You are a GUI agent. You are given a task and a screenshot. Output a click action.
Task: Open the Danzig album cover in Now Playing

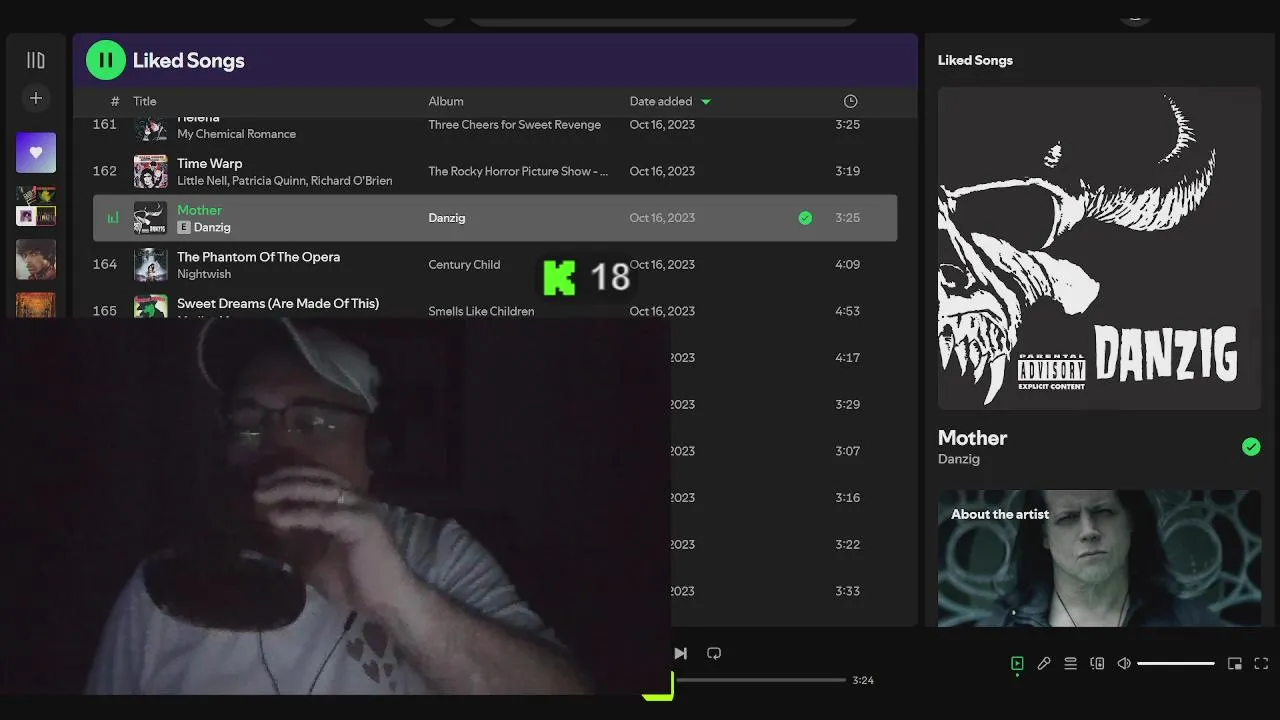click(1100, 248)
